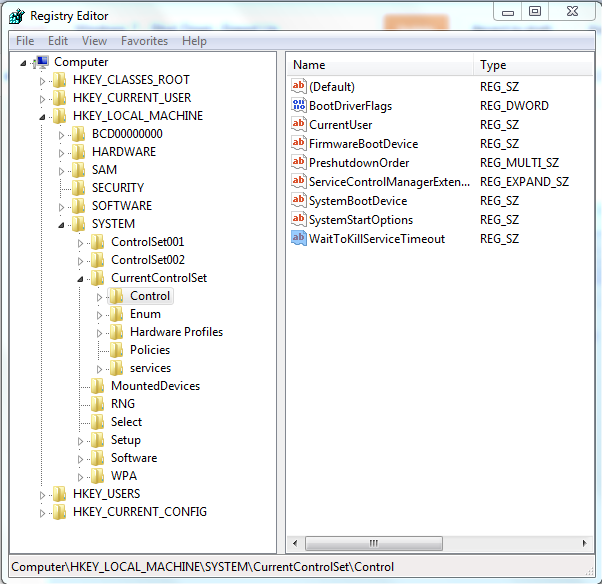602x584 pixels.
Task: Click the CurrentControlSet folder icon
Action: [98, 278]
